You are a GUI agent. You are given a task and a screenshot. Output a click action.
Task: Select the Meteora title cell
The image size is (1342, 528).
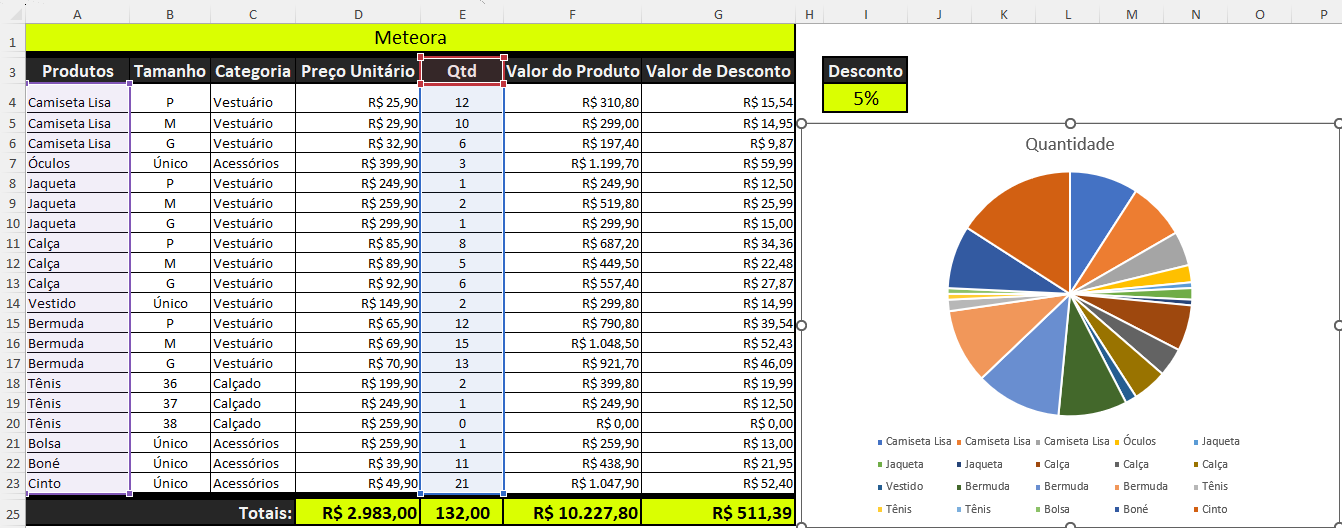(410, 38)
